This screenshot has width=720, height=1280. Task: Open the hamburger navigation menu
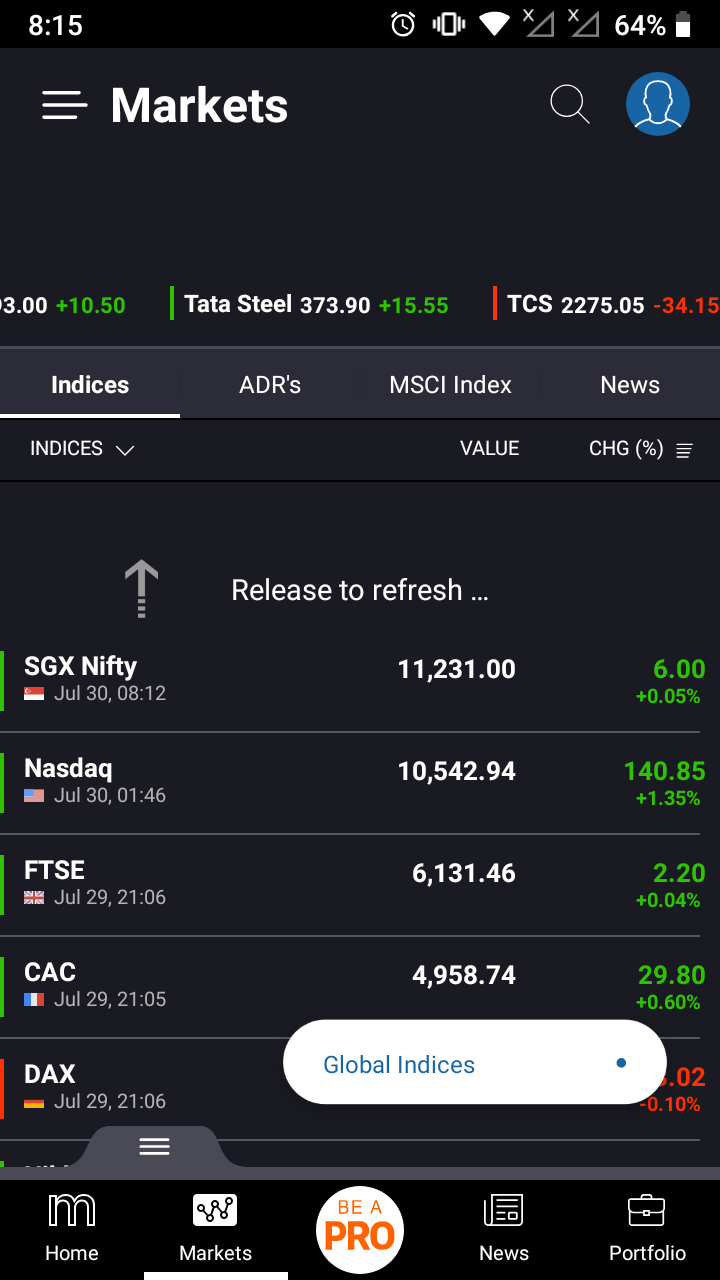pyautogui.click(x=64, y=106)
